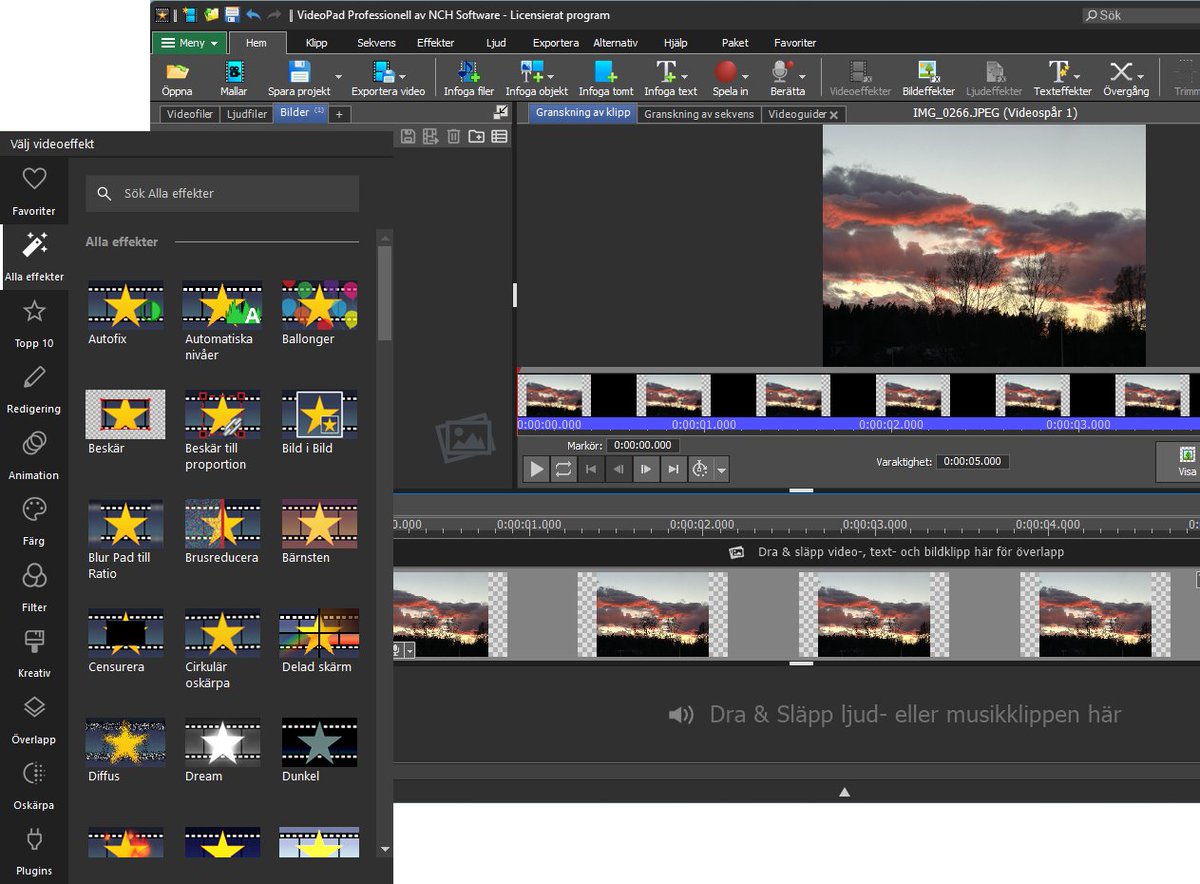Open the Ljud ribbon tab

[x=496, y=43]
